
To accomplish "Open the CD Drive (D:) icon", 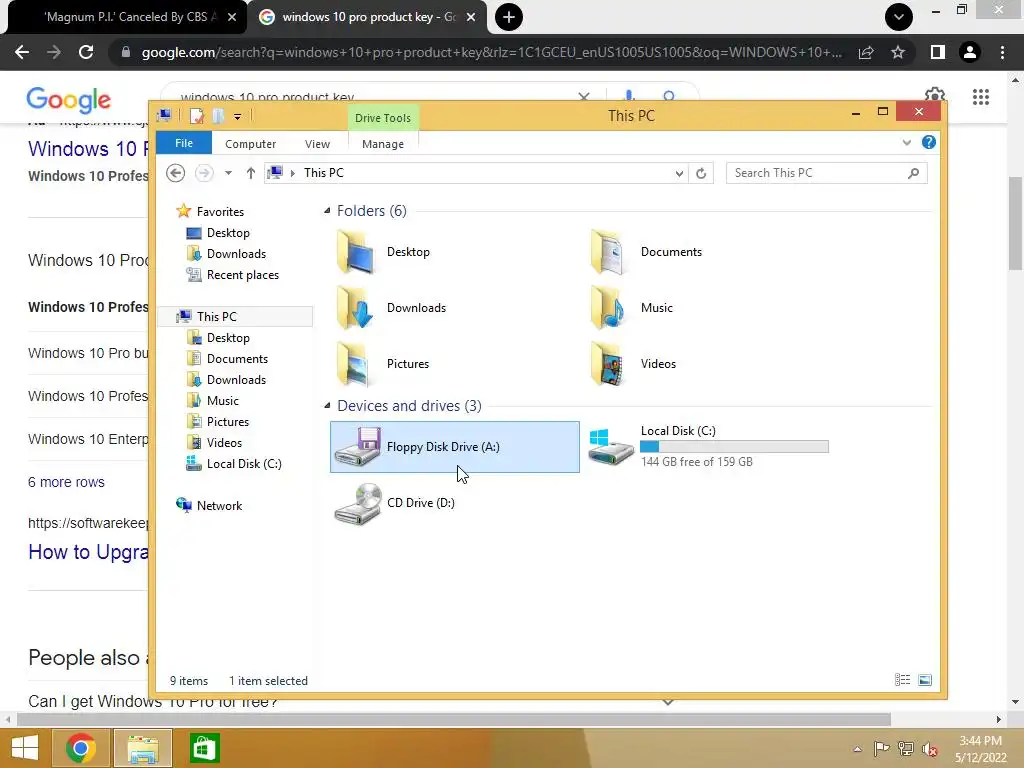I will coord(357,504).
